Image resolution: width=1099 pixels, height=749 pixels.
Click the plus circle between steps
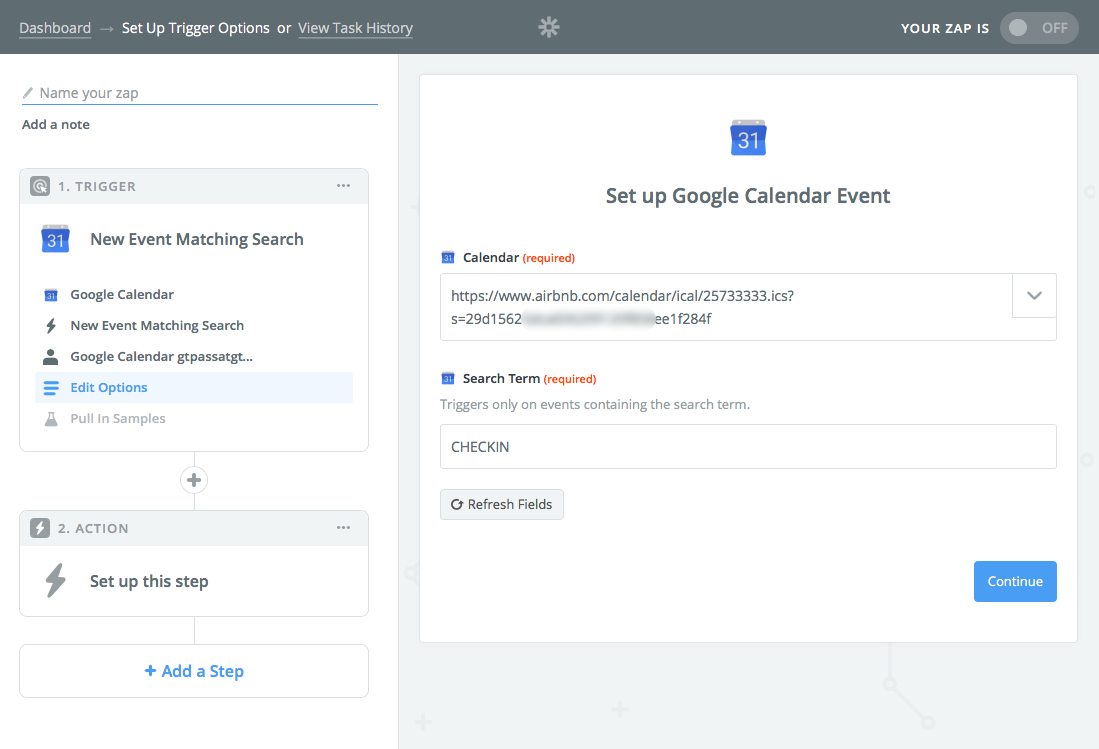point(194,480)
